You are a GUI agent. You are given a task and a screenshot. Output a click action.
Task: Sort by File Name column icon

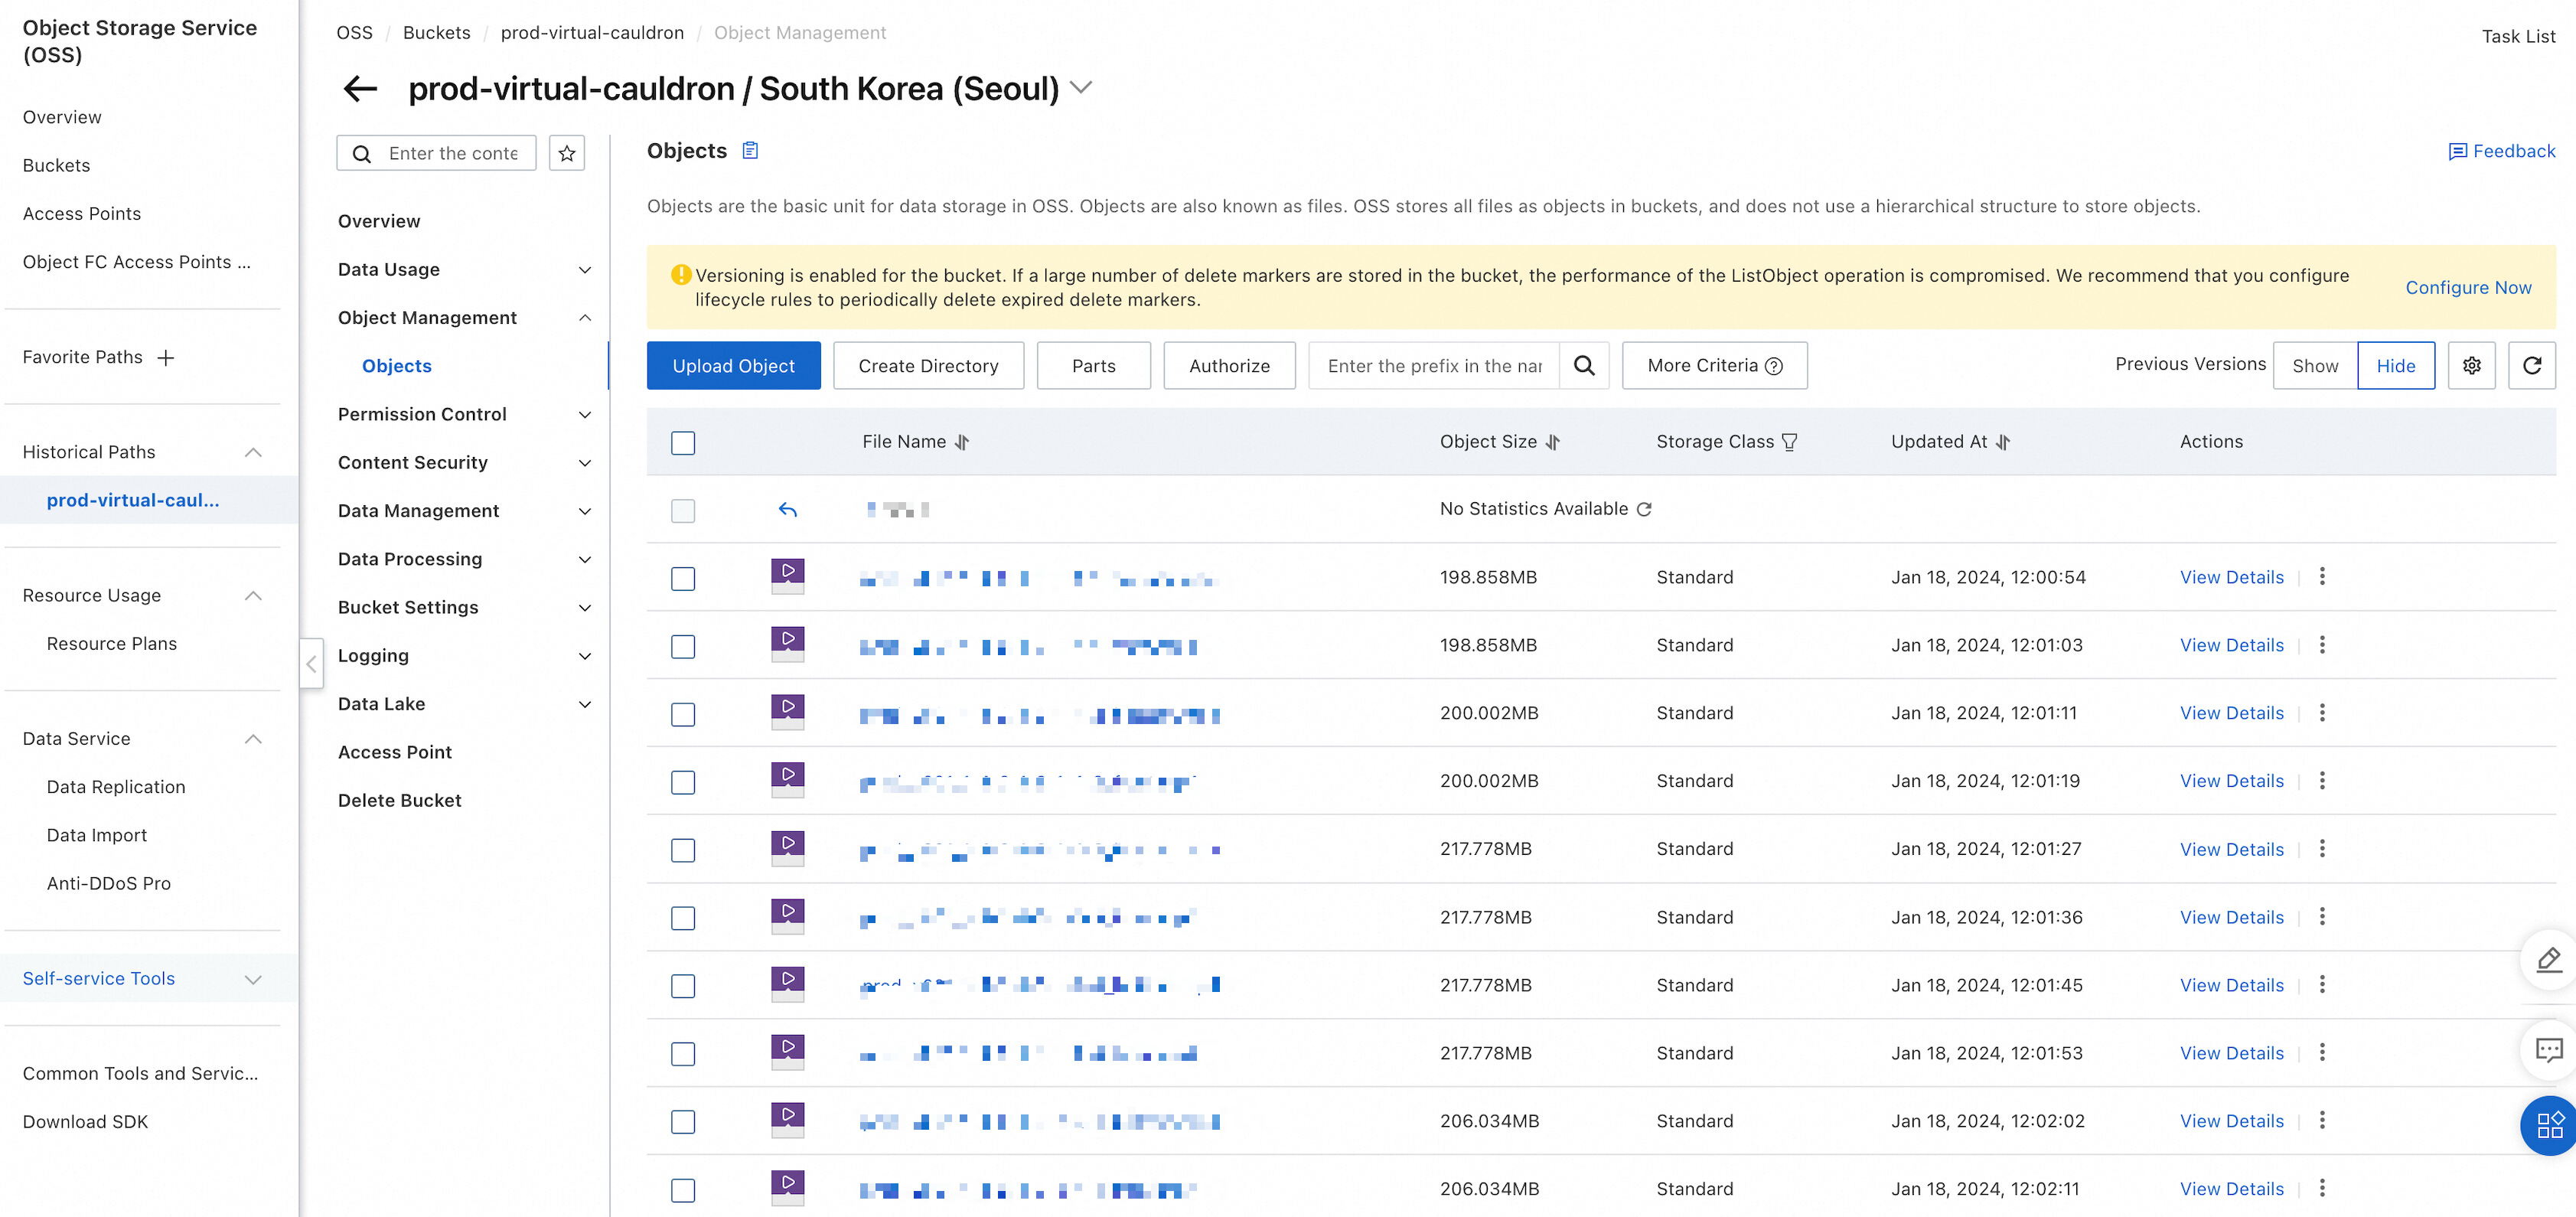pyautogui.click(x=962, y=442)
